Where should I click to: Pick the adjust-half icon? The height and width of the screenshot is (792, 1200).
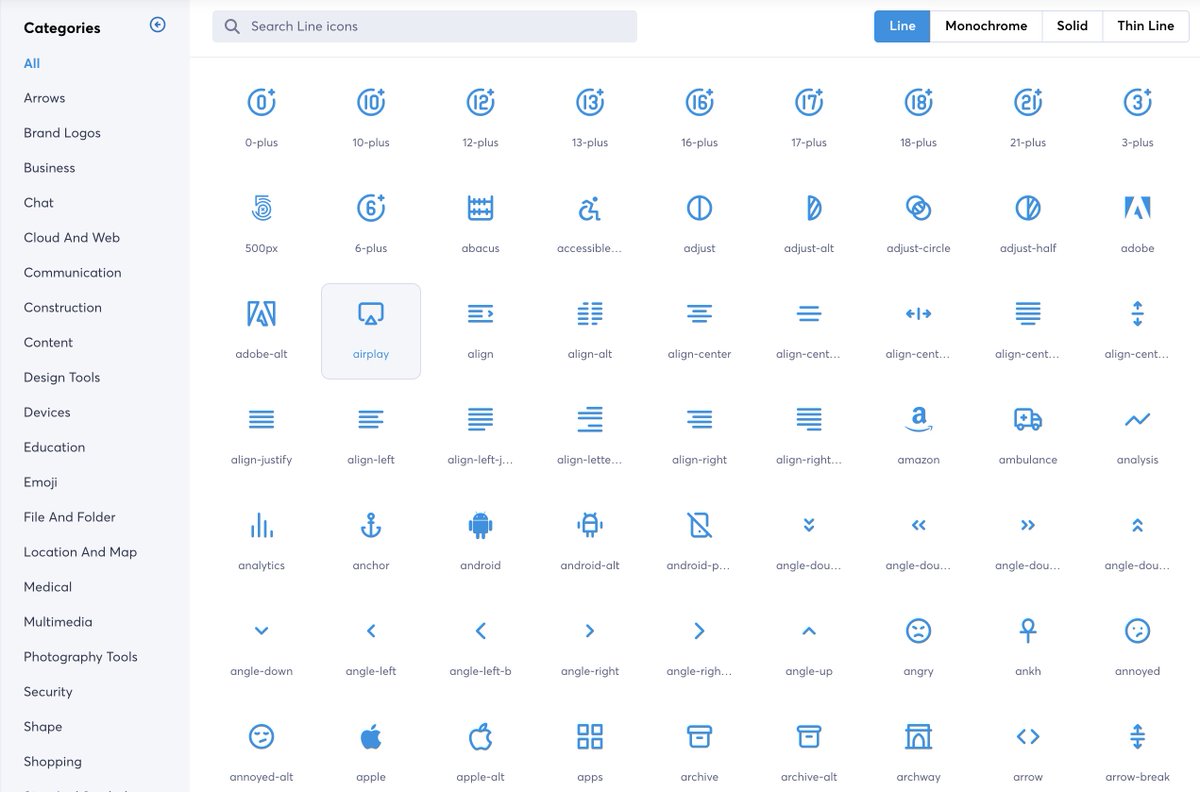pyautogui.click(x=1028, y=208)
